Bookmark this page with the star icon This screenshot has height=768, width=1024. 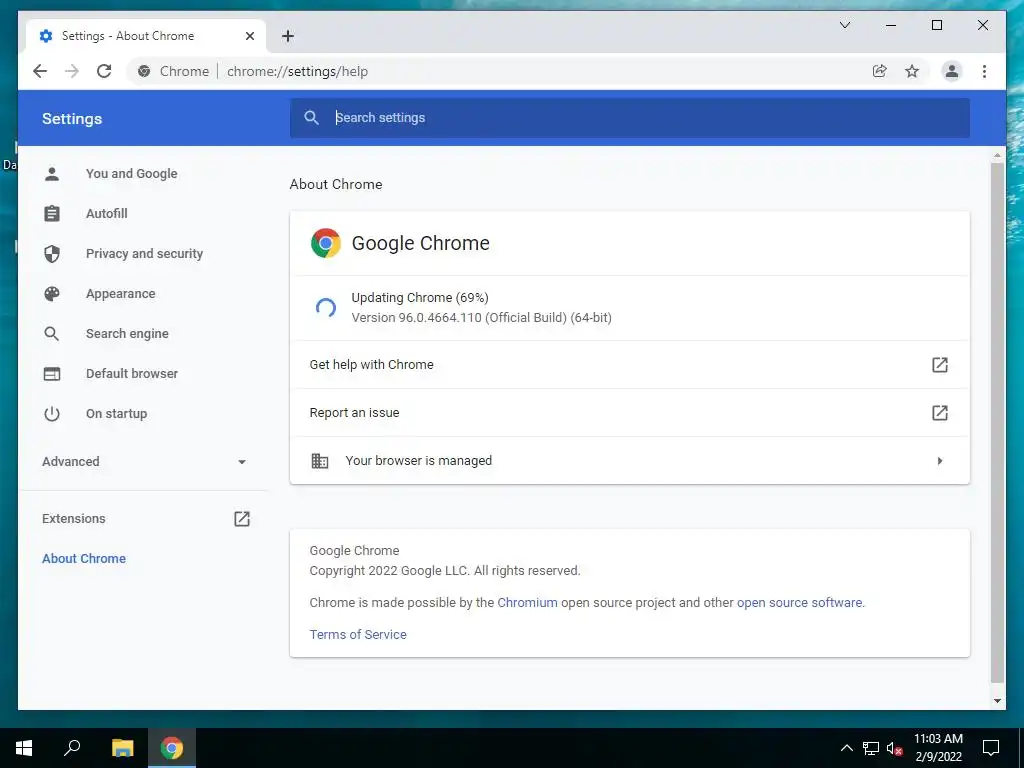pyautogui.click(x=912, y=71)
